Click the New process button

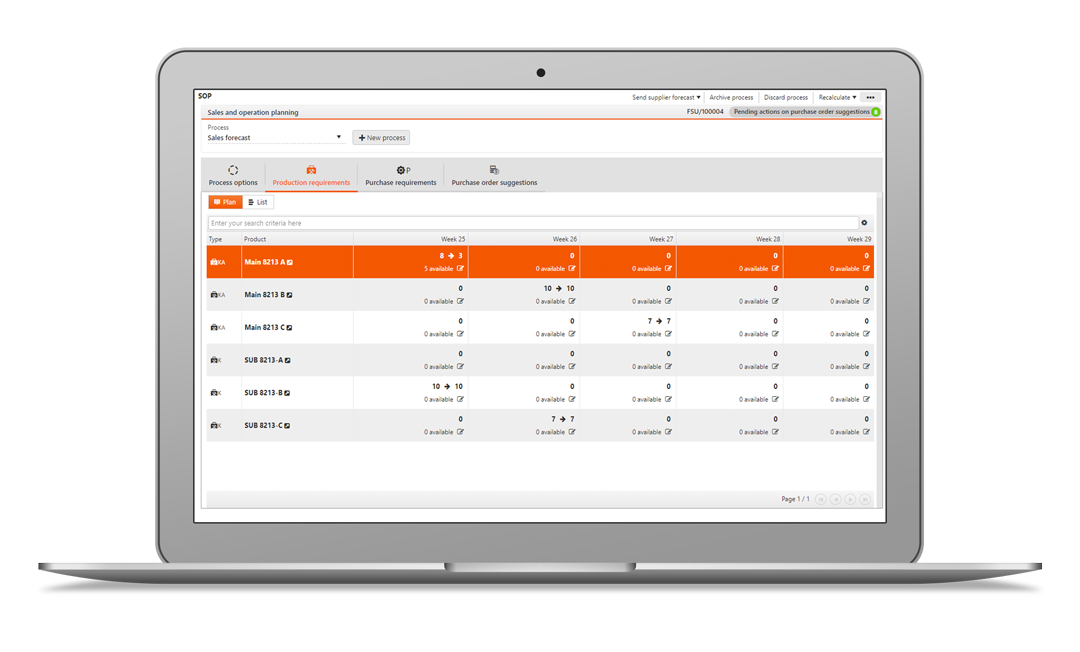tap(380, 137)
